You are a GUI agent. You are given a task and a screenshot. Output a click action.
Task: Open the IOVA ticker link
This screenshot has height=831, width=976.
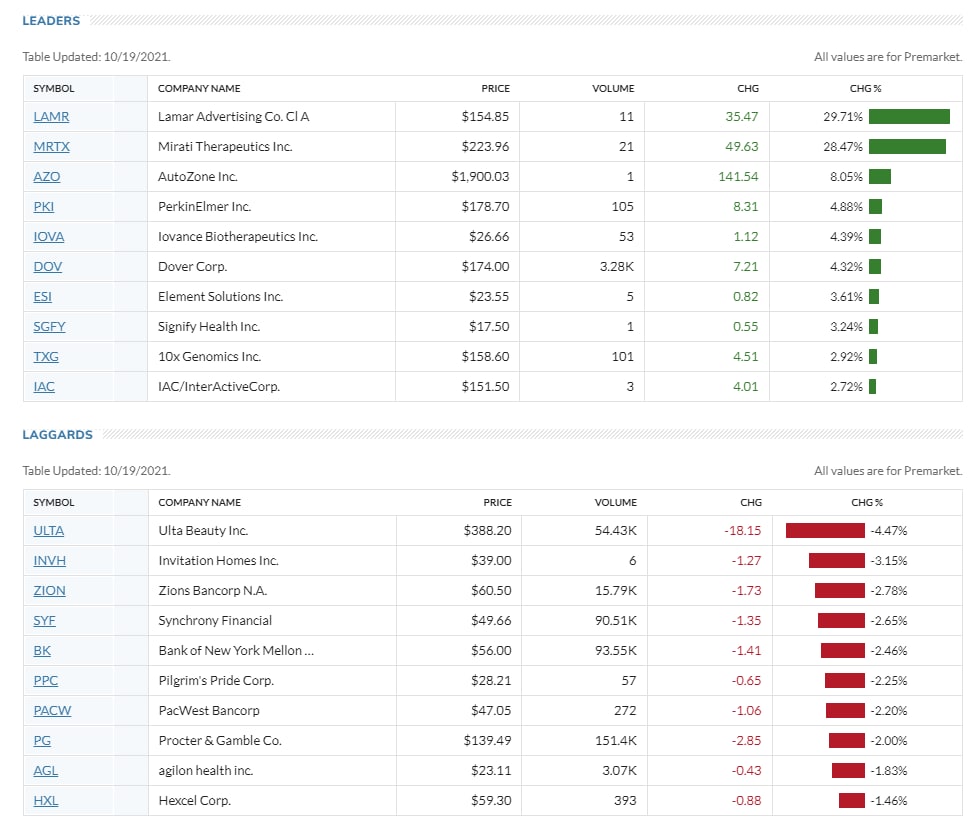point(49,237)
